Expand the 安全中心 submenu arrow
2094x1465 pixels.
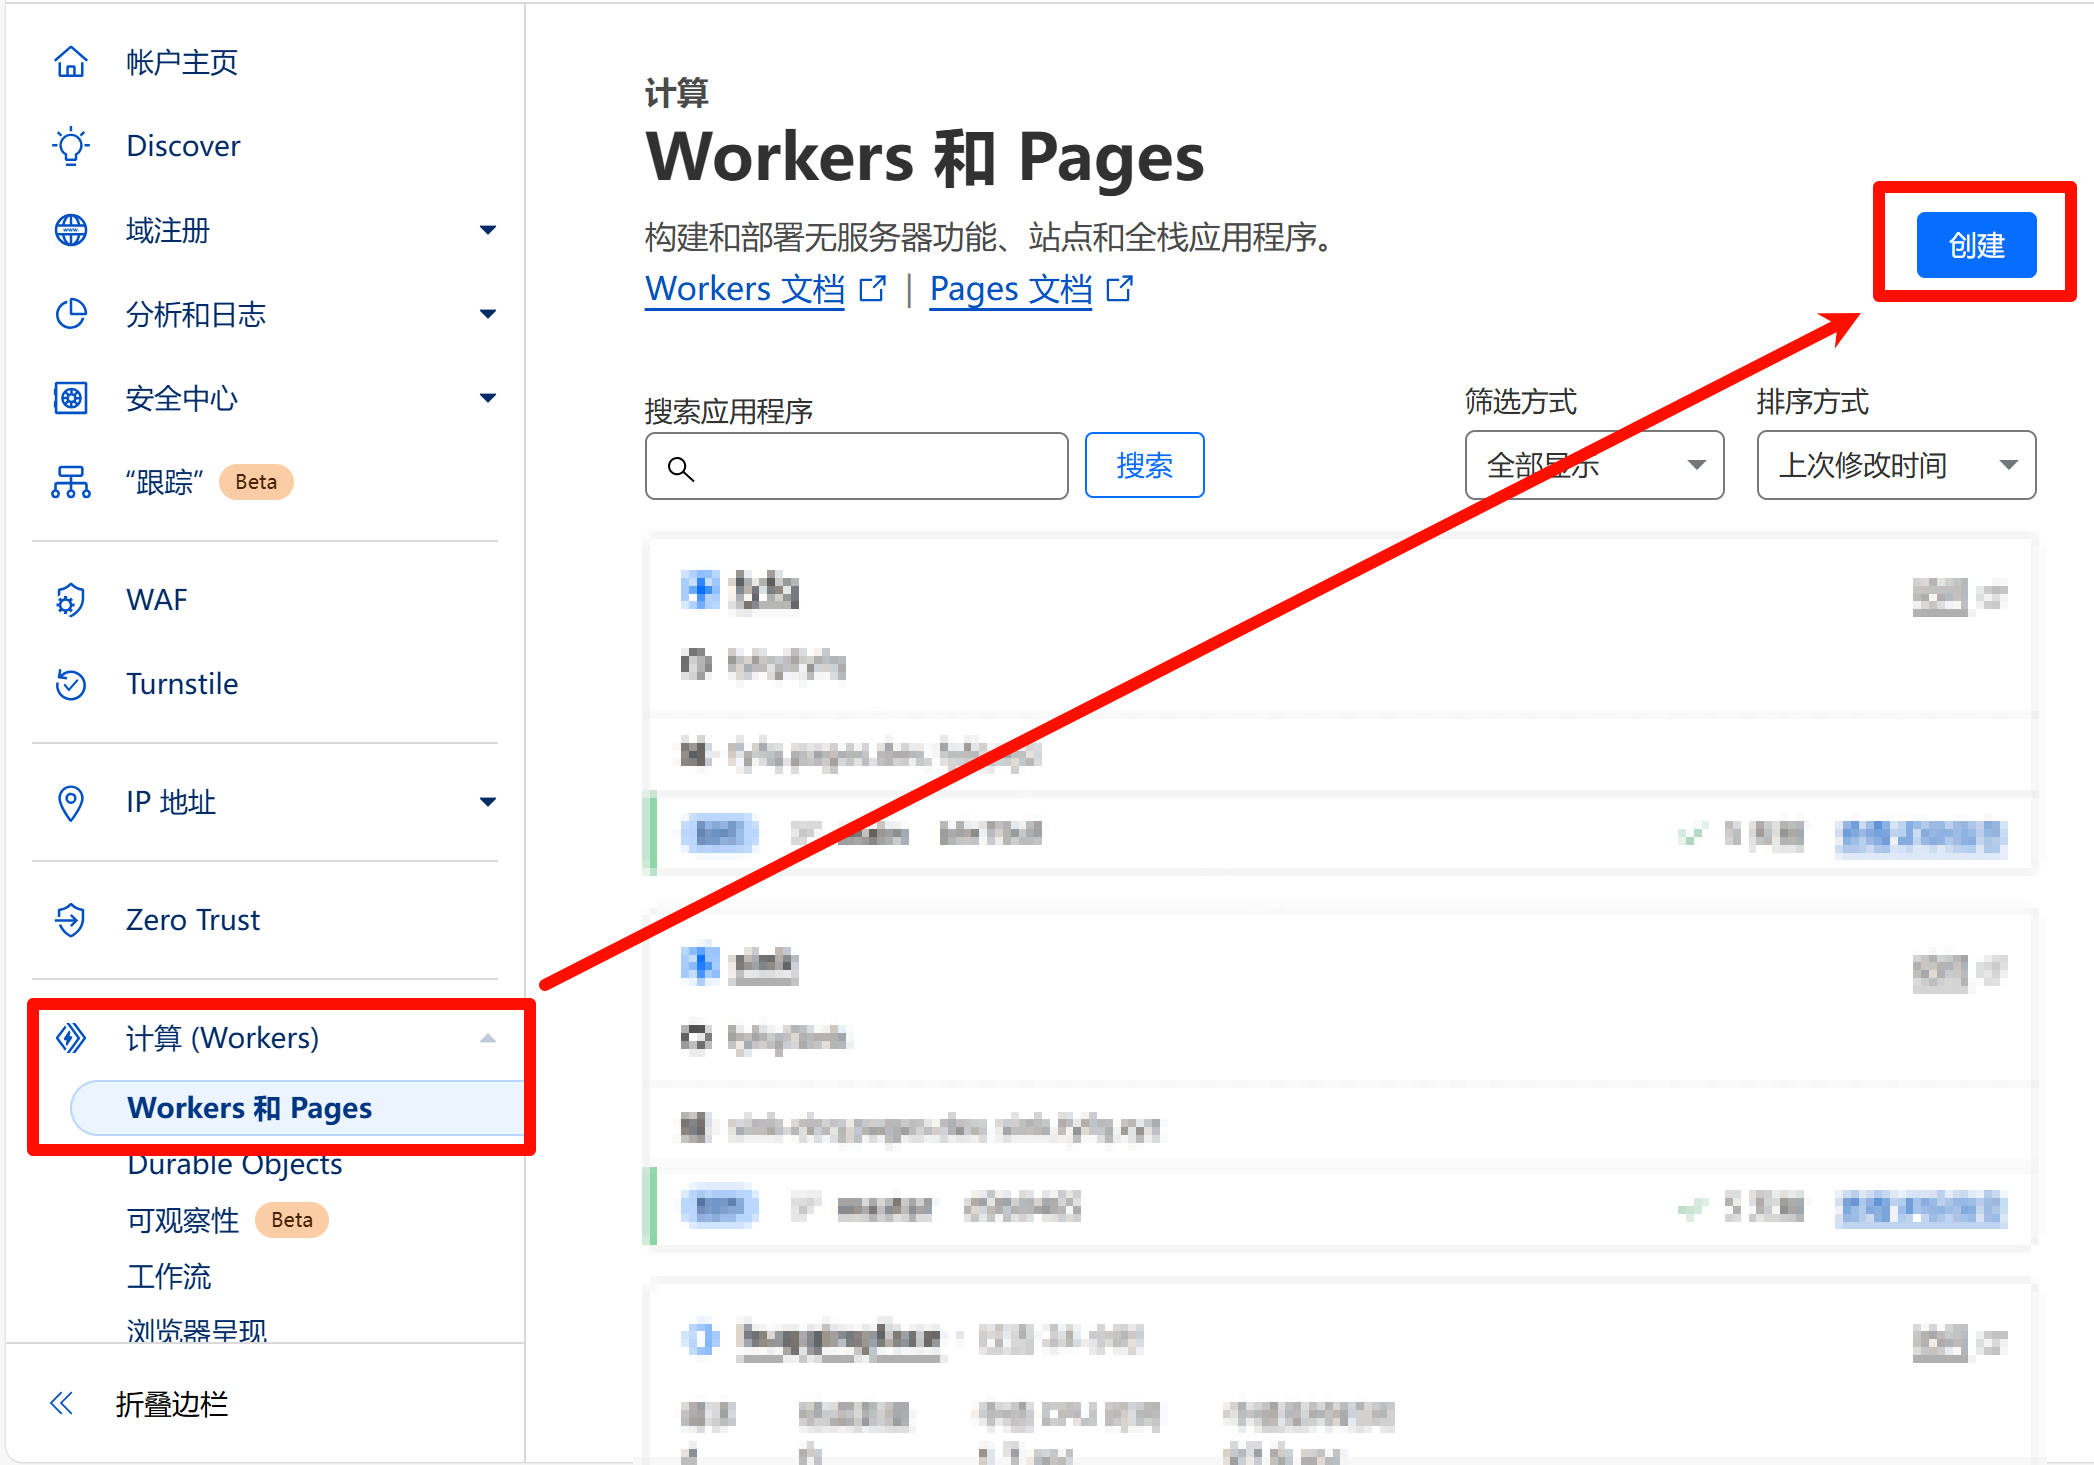488,398
